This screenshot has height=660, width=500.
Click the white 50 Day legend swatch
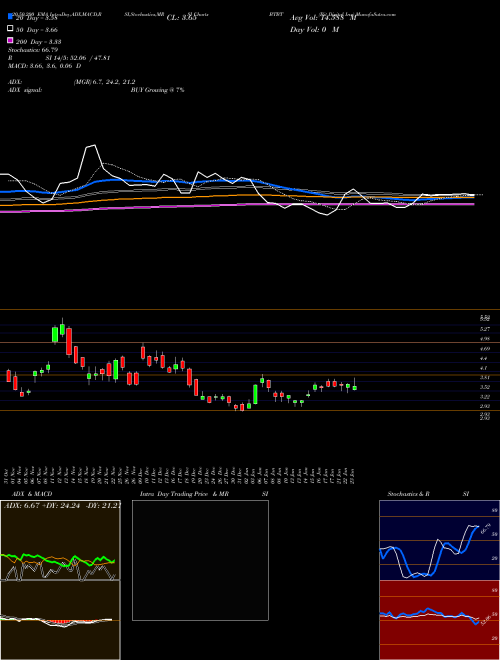pyautogui.click(x=10, y=29)
